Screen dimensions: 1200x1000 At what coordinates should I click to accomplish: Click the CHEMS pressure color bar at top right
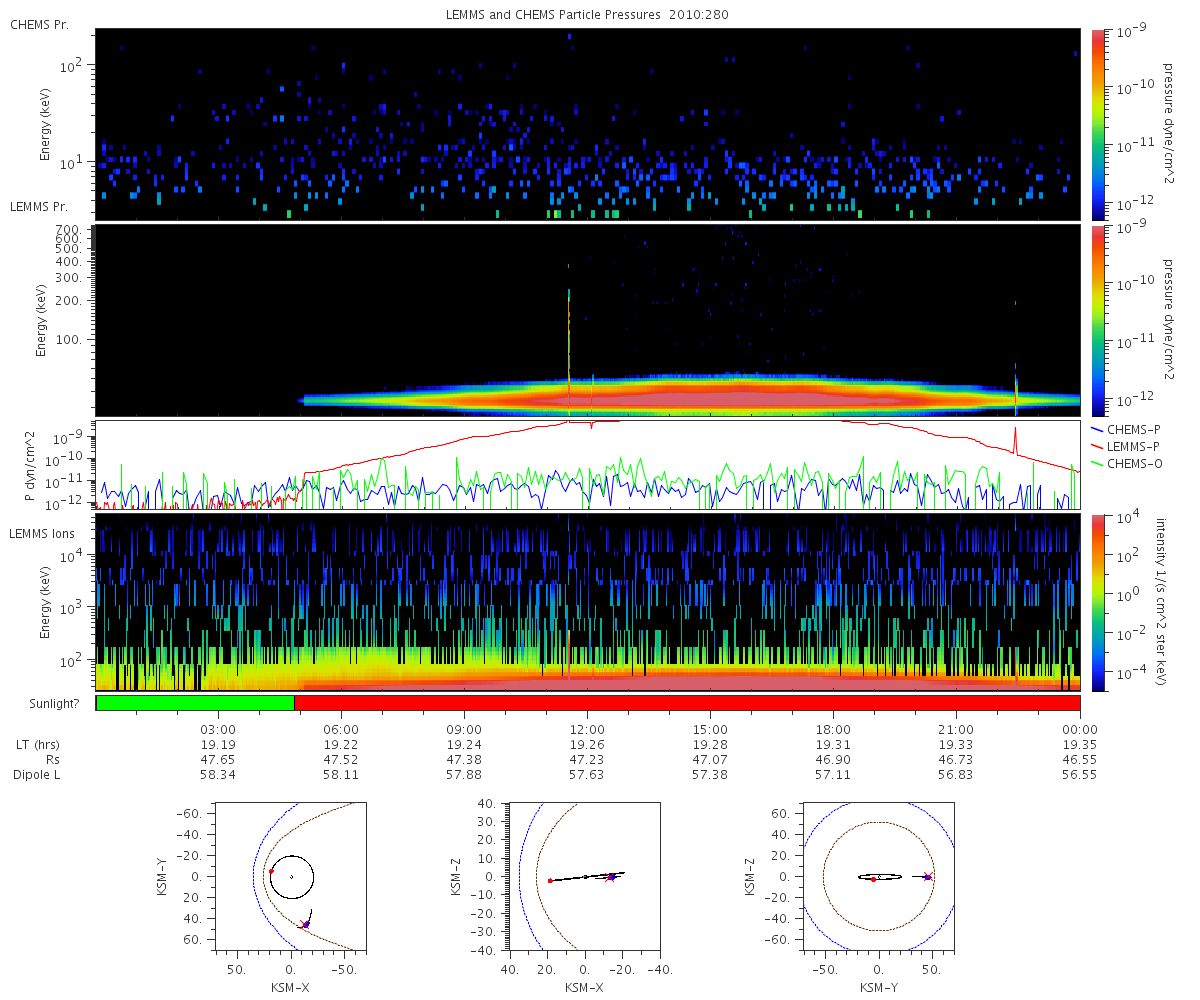tap(1098, 123)
